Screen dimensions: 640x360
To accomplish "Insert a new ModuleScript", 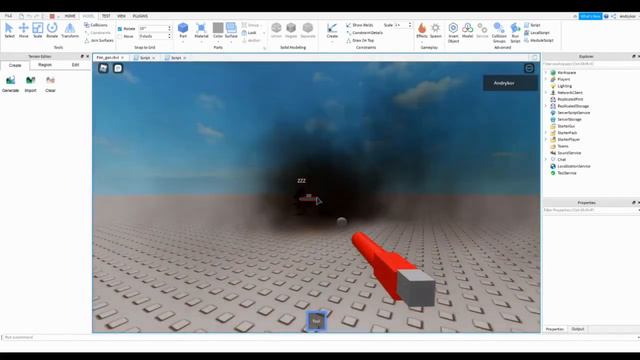I will pos(539,40).
